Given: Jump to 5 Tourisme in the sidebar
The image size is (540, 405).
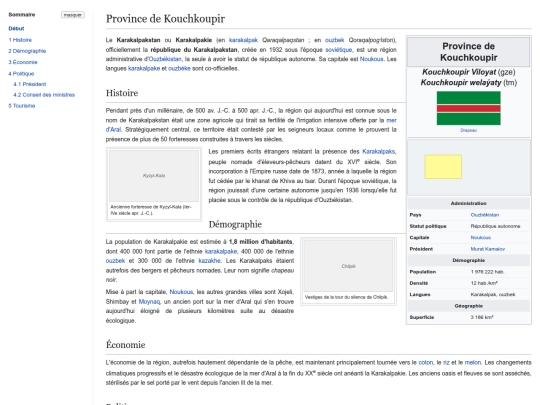Looking at the screenshot, I should click(x=22, y=106).
